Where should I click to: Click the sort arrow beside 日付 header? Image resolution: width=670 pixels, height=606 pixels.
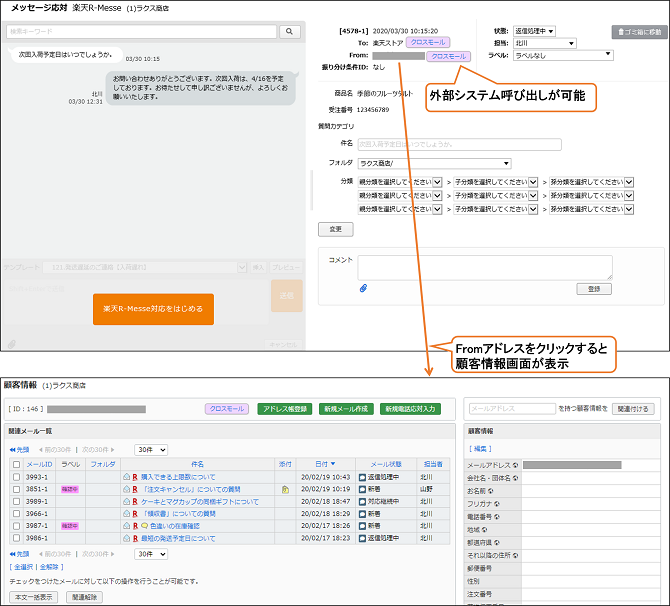pyautogui.click(x=333, y=464)
